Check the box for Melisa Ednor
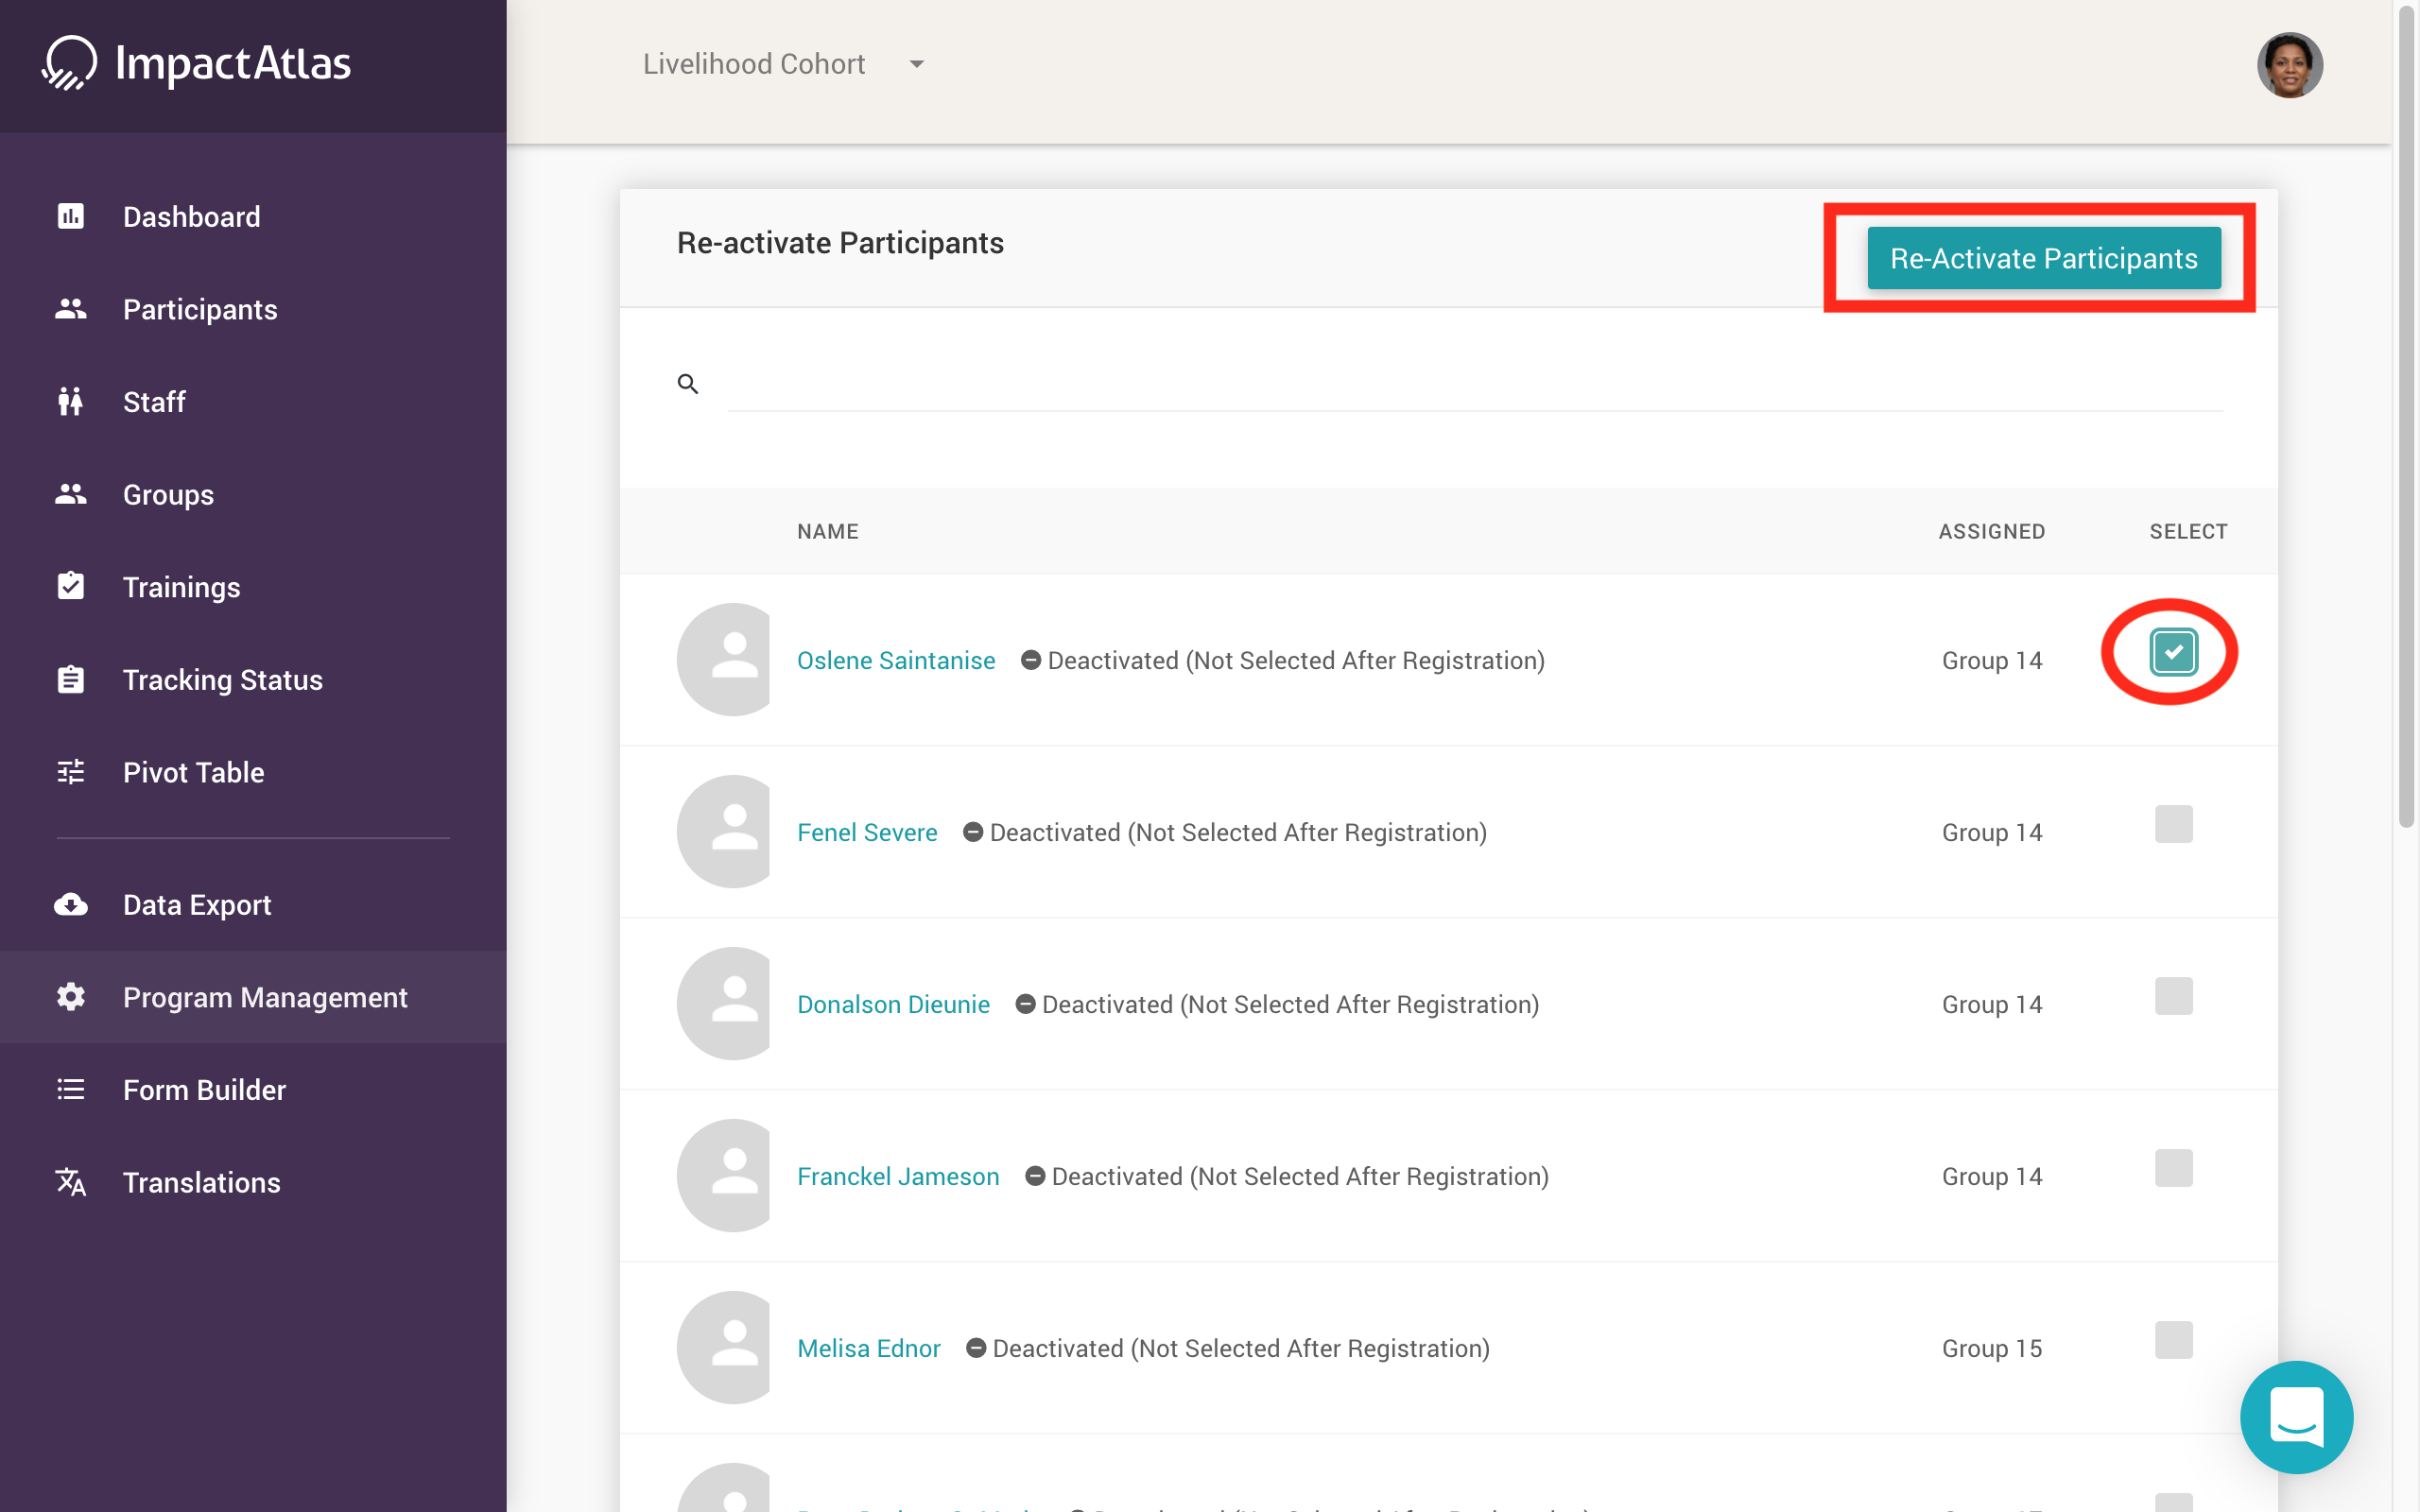The width and height of the screenshot is (2420, 1512). 2173,1340
